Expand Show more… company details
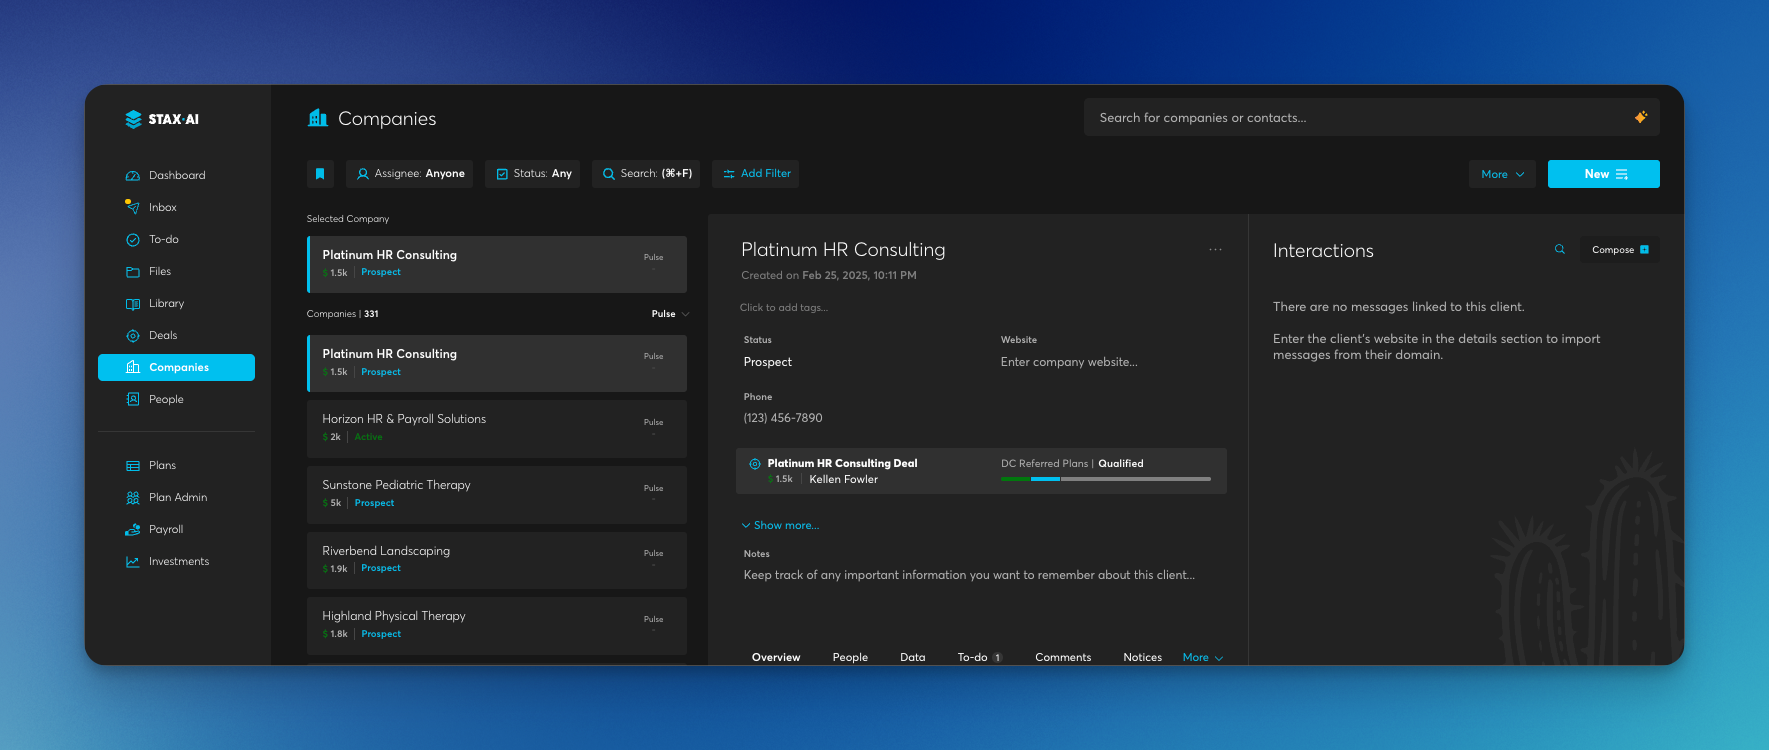 tap(780, 526)
